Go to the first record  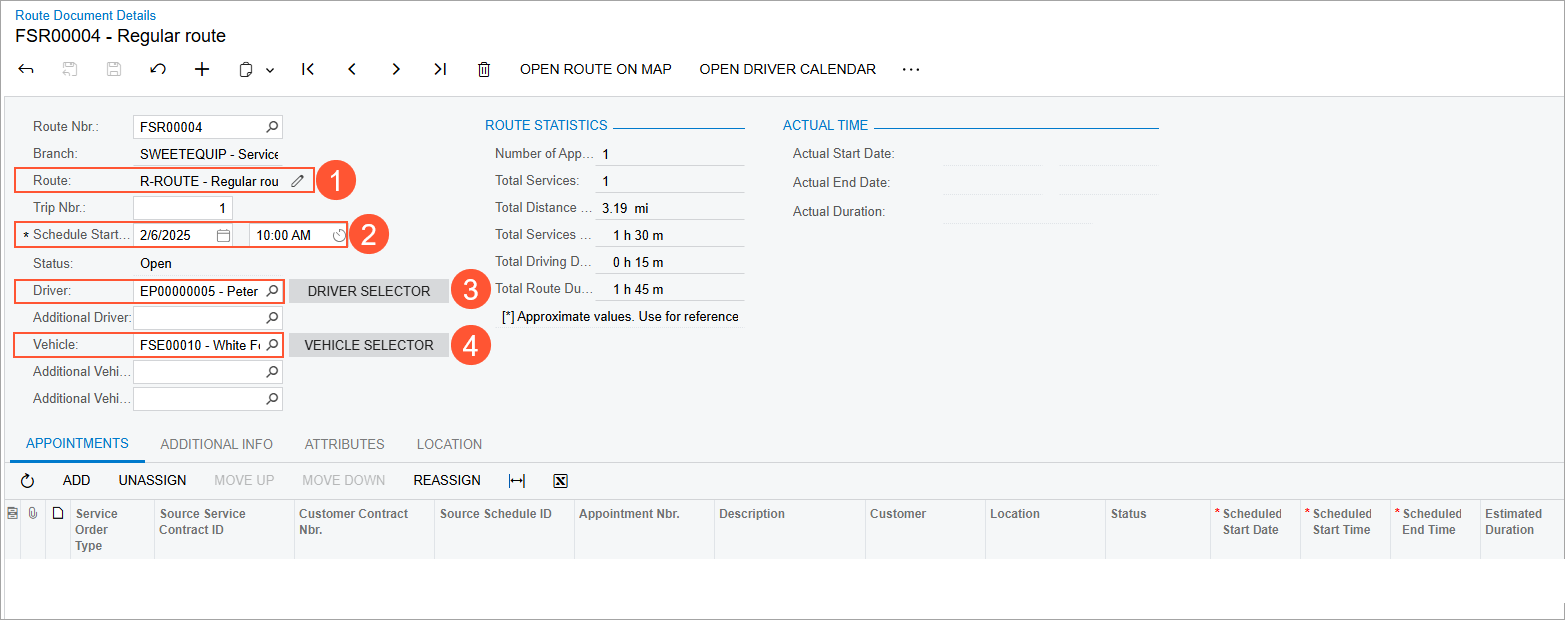pyautogui.click(x=308, y=69)
